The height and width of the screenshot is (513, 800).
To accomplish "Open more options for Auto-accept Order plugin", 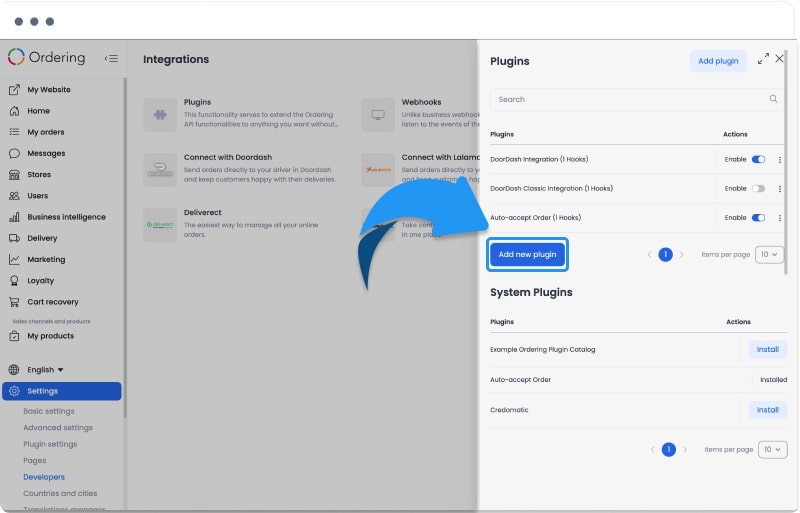I will [780, 218].
